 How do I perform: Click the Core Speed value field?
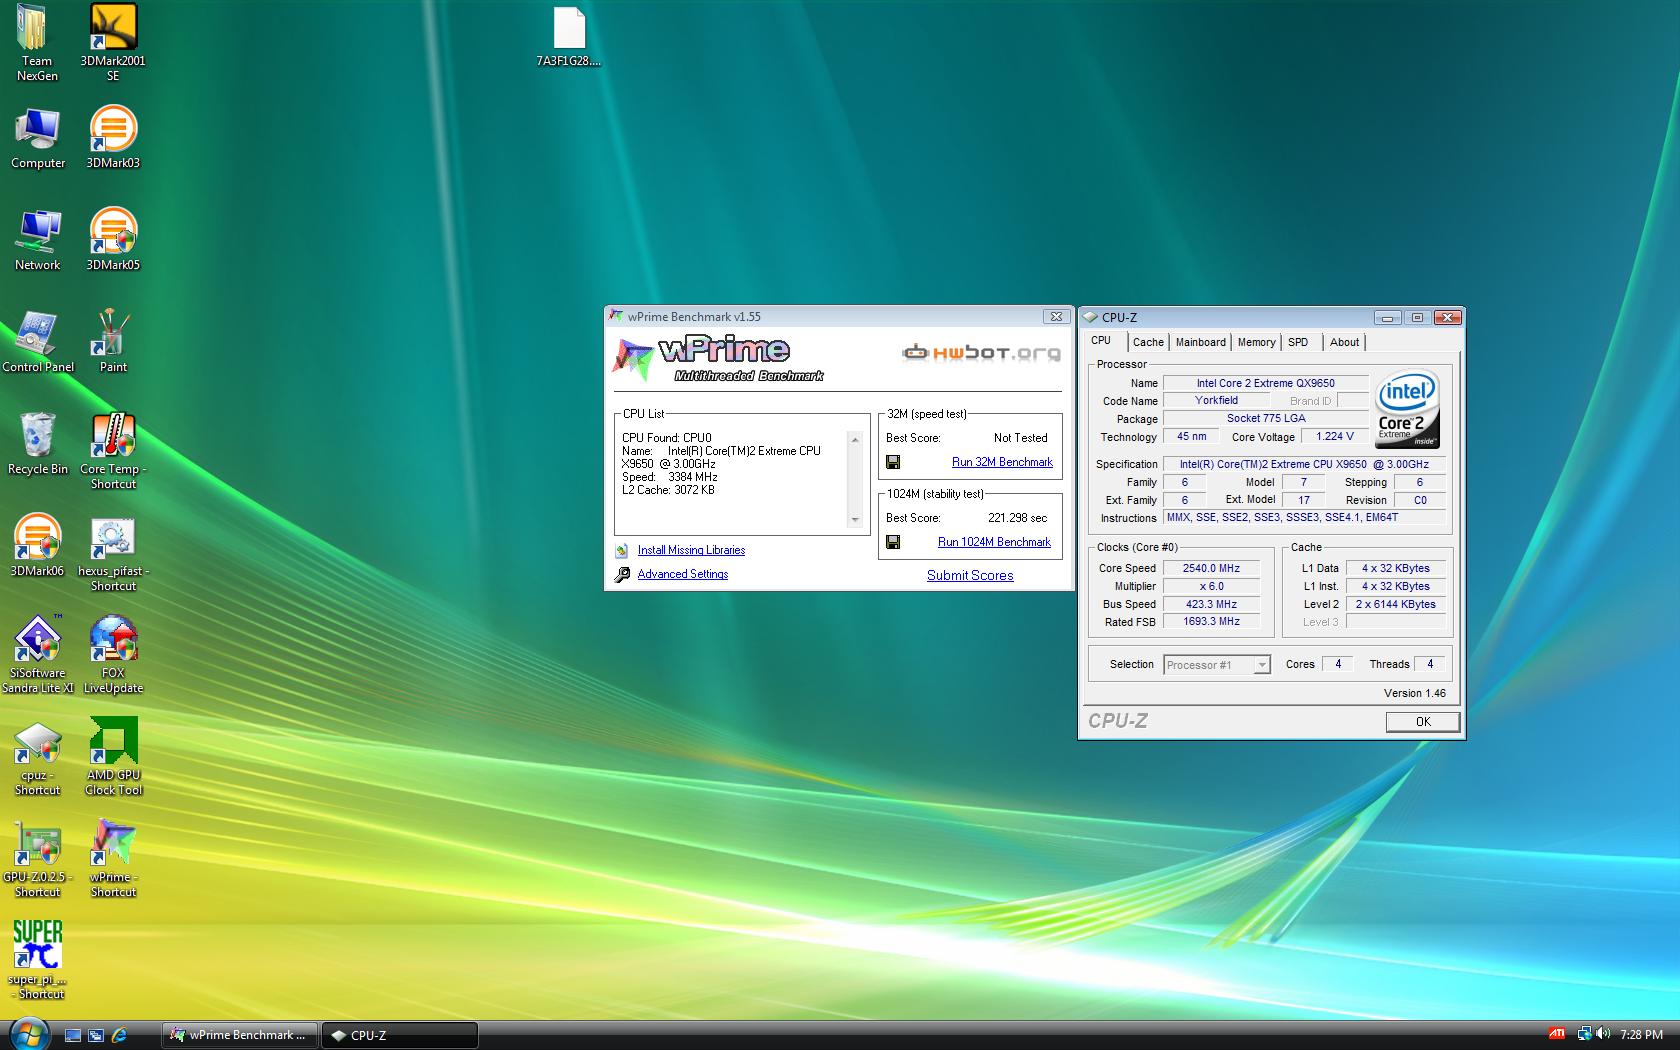pyautogui.click(x=1211, y=568)
